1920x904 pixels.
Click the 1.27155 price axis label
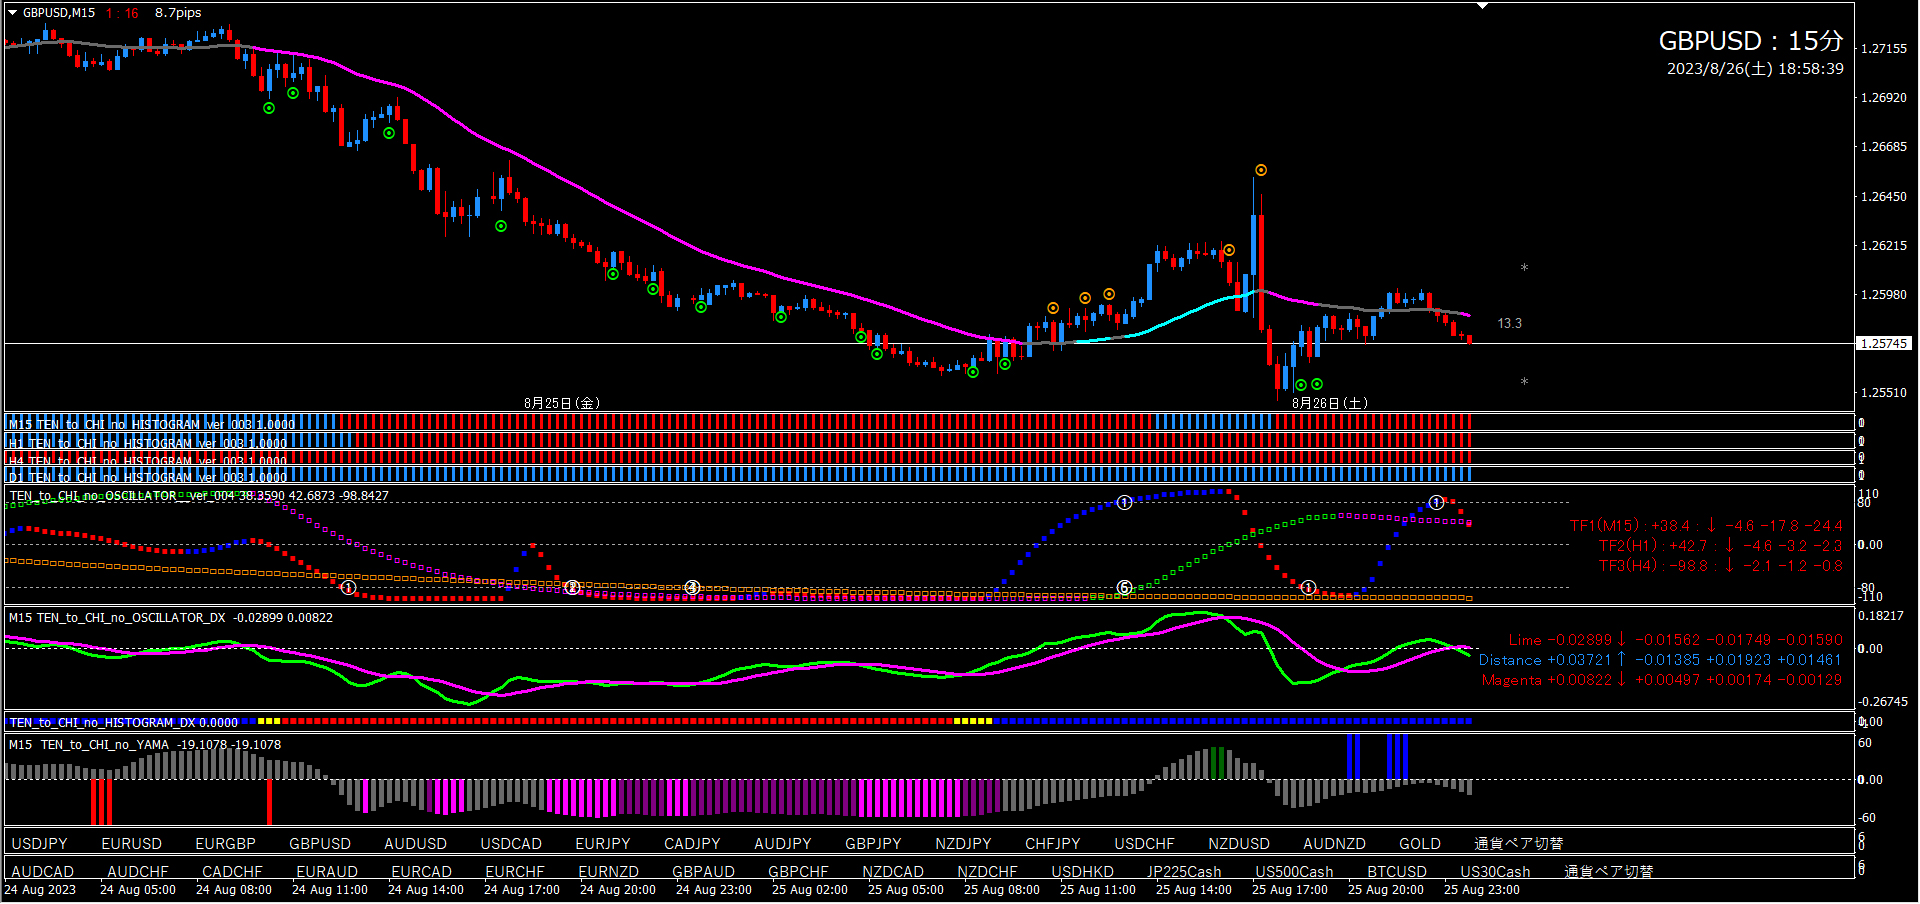(1883, 48)
